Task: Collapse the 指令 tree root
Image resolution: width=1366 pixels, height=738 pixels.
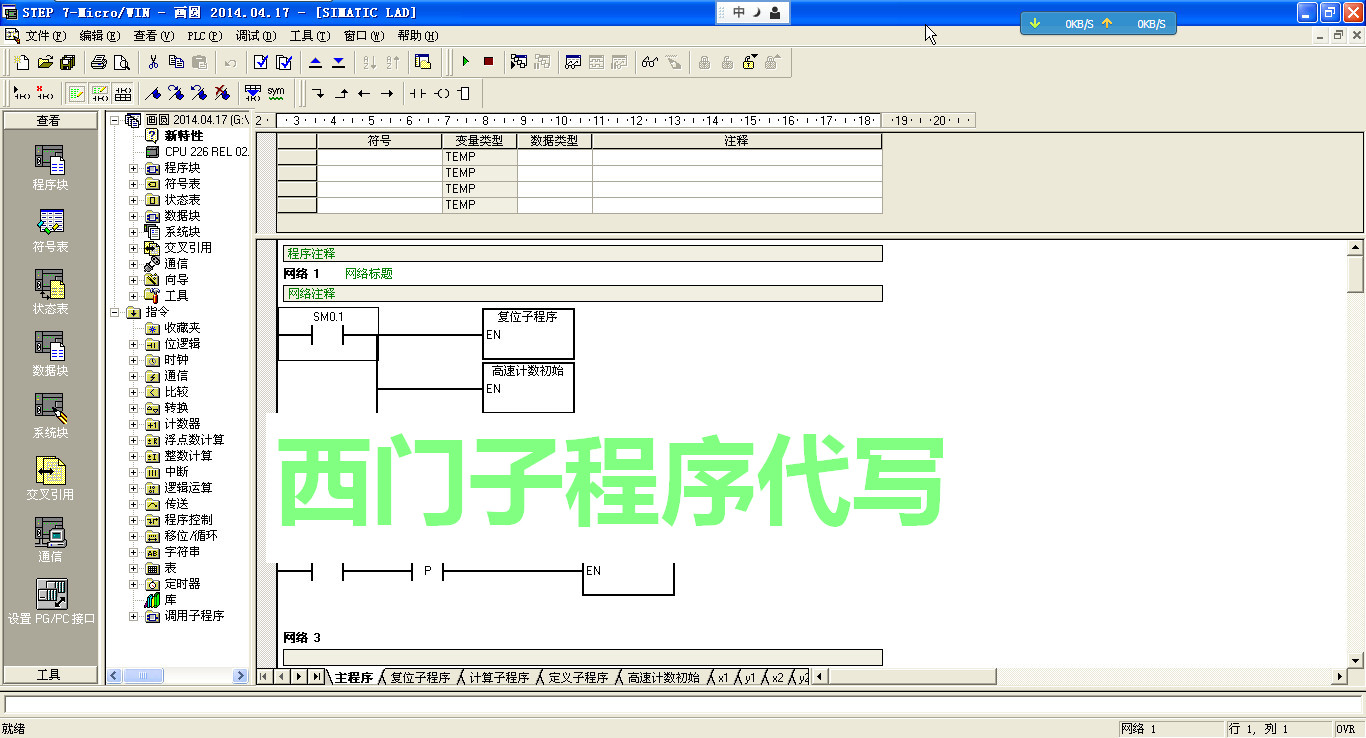Action: coord(114,312)
